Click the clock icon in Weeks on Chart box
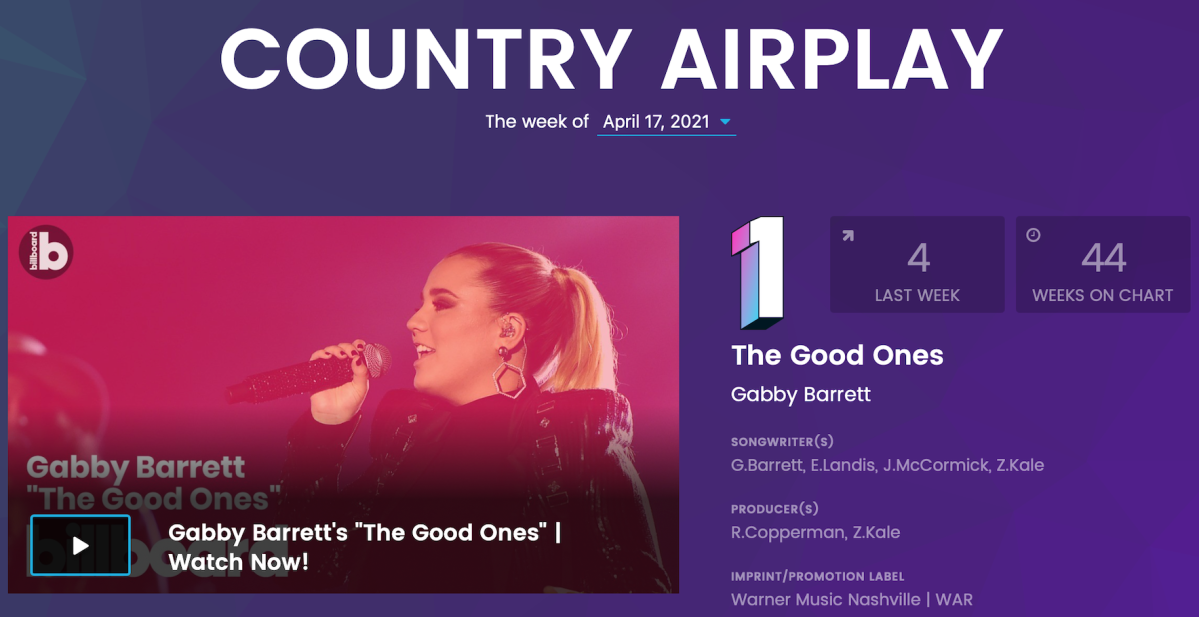This screenshot has width=1199, height=617. click(1033, 235)
